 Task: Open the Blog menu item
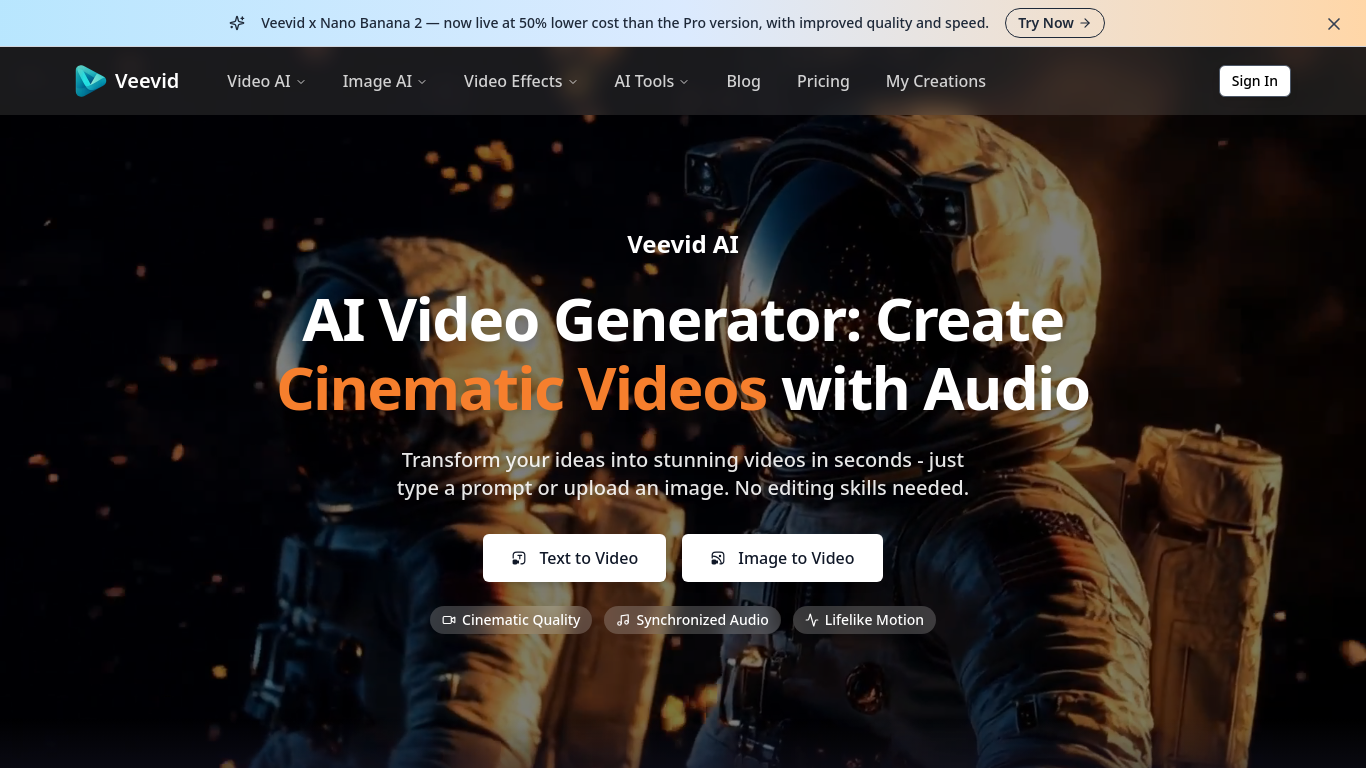(x=743, y=81)
